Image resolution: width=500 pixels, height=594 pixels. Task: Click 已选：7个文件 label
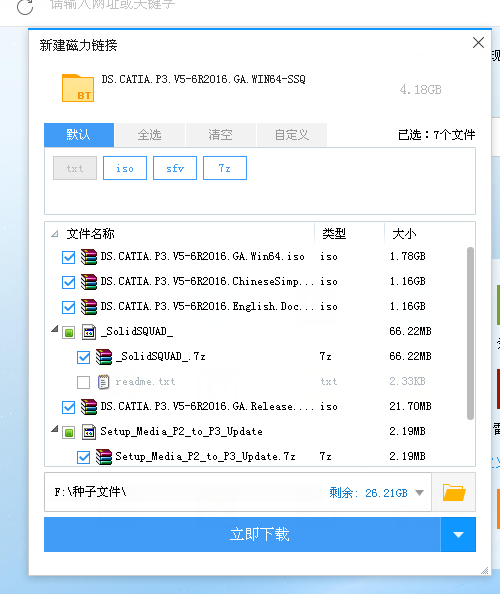point(437,135)
